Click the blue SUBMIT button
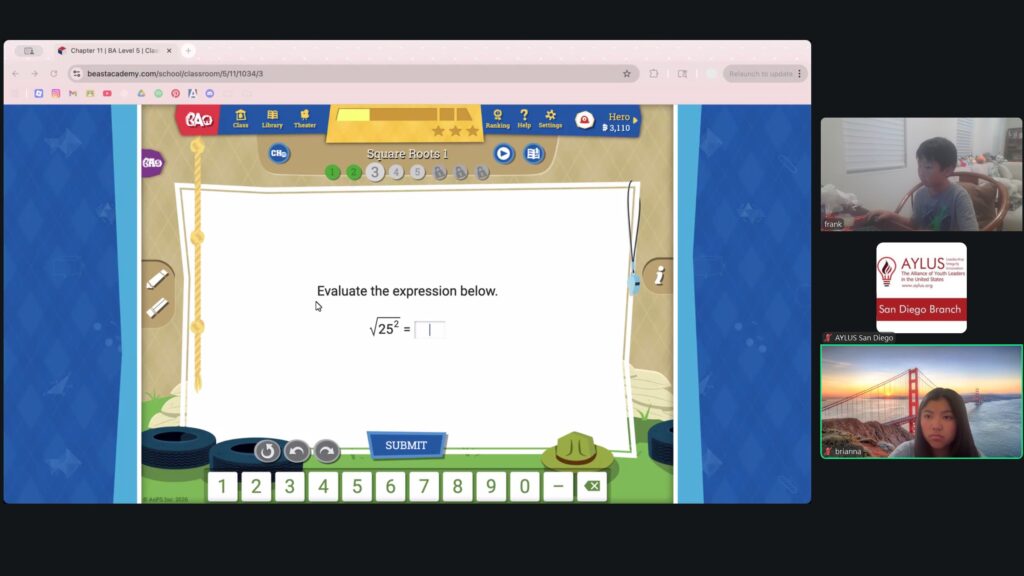1024x576 pixels. point(406,445)
